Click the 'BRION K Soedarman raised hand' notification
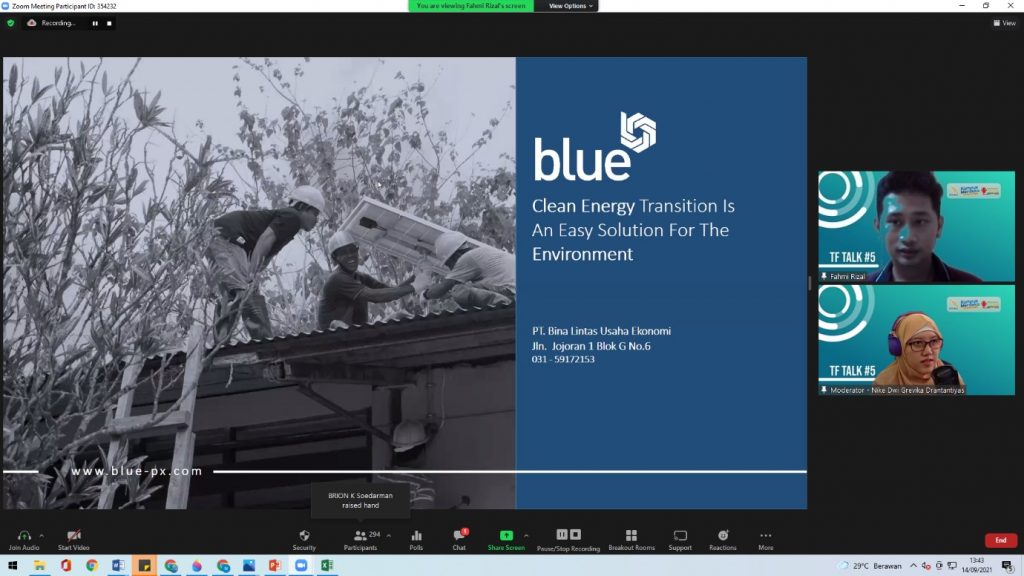 (360, 500)
